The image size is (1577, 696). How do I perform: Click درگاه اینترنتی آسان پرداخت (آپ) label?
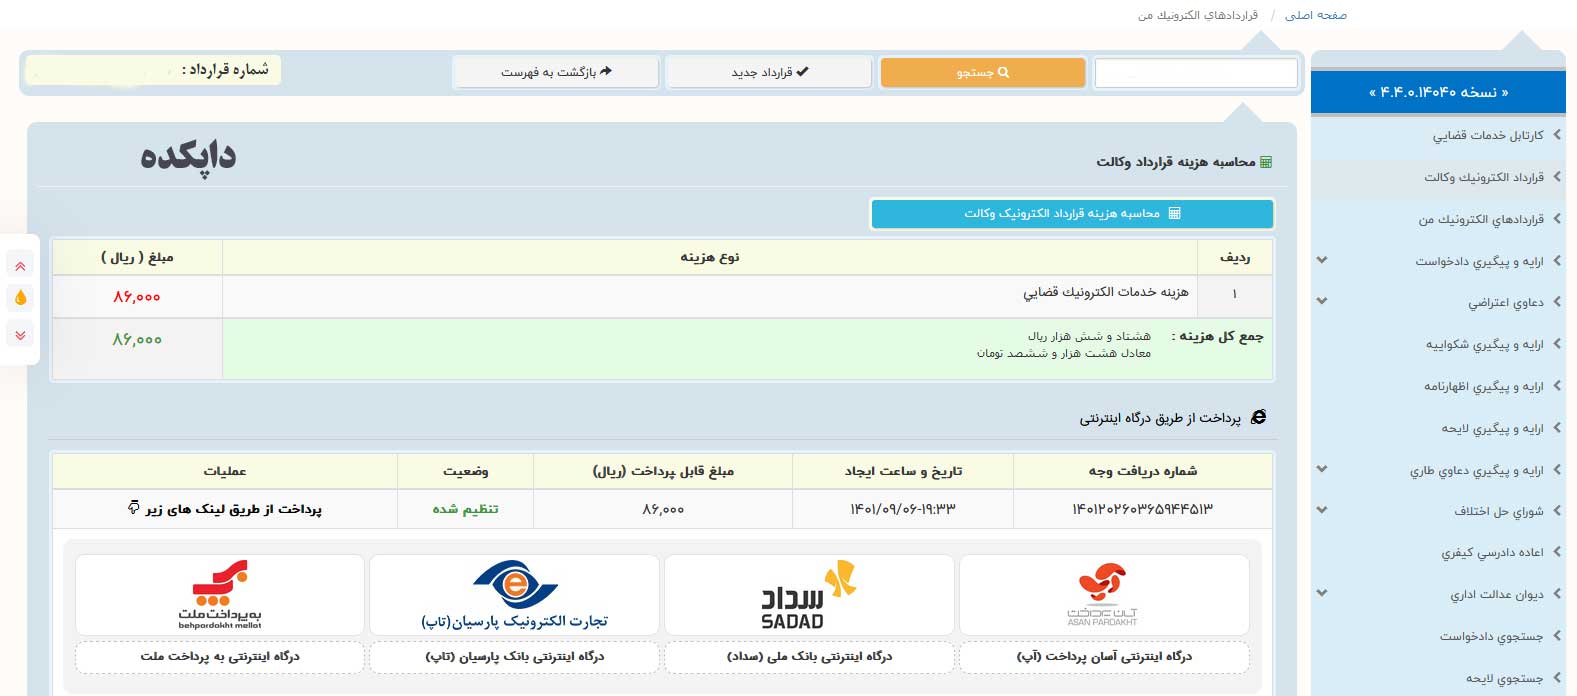pyautogui.click(x=1104, y=657)
